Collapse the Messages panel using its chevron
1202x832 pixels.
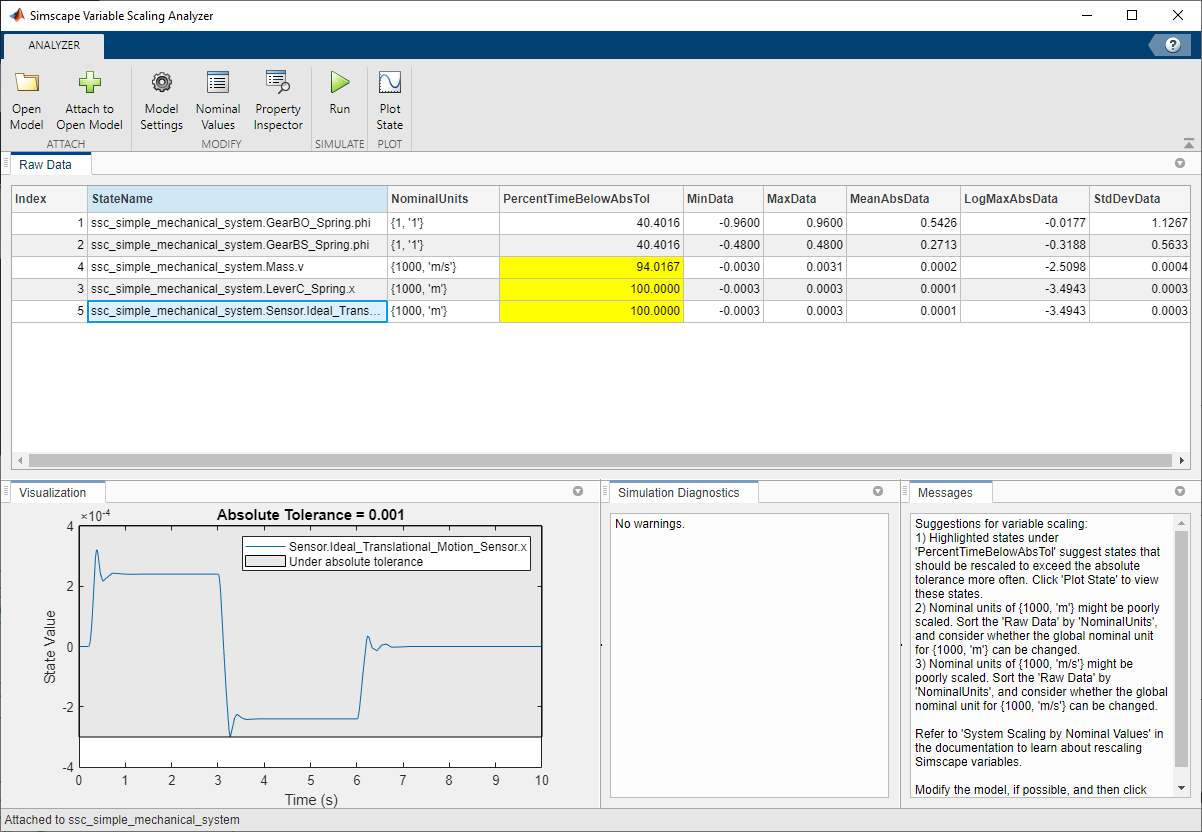tap(1180, 491)
